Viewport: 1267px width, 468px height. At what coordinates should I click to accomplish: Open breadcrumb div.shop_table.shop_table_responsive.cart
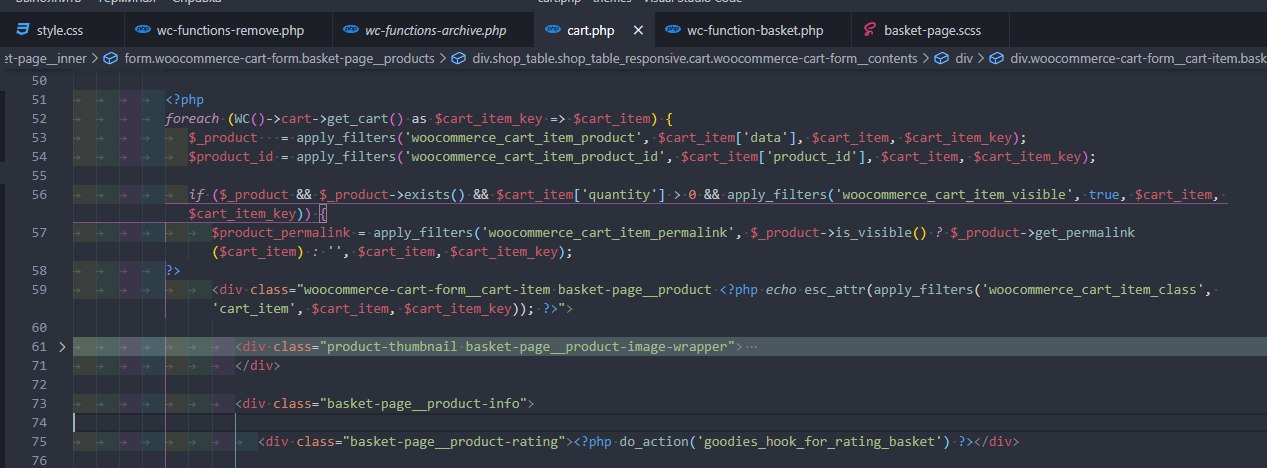694,58
